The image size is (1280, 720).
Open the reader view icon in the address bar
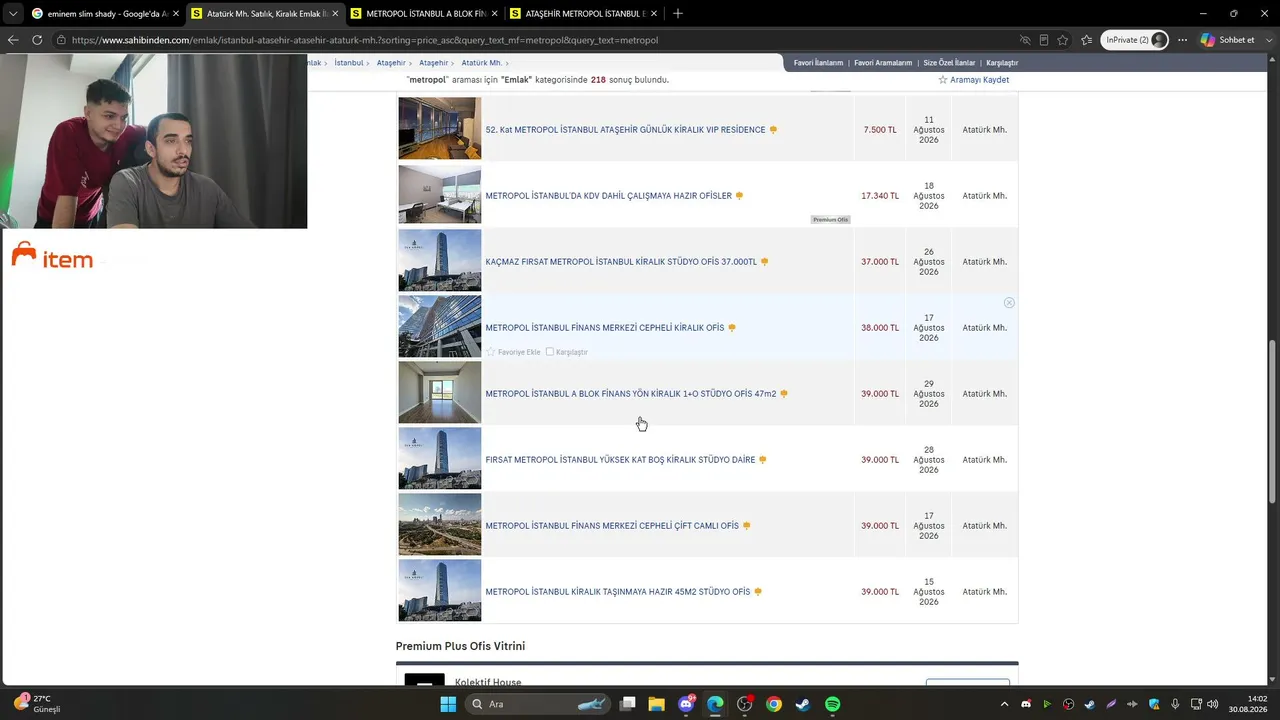pos(1044,40)
